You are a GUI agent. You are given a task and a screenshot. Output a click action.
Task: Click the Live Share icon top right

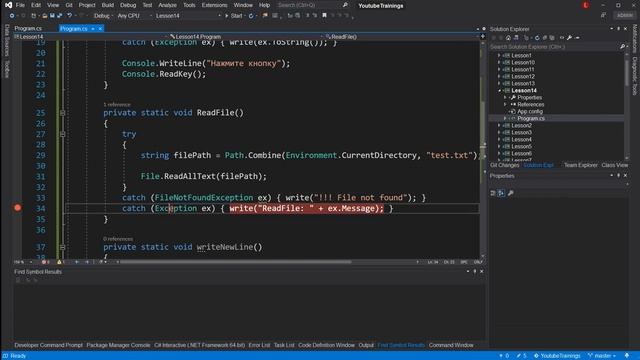603,16
